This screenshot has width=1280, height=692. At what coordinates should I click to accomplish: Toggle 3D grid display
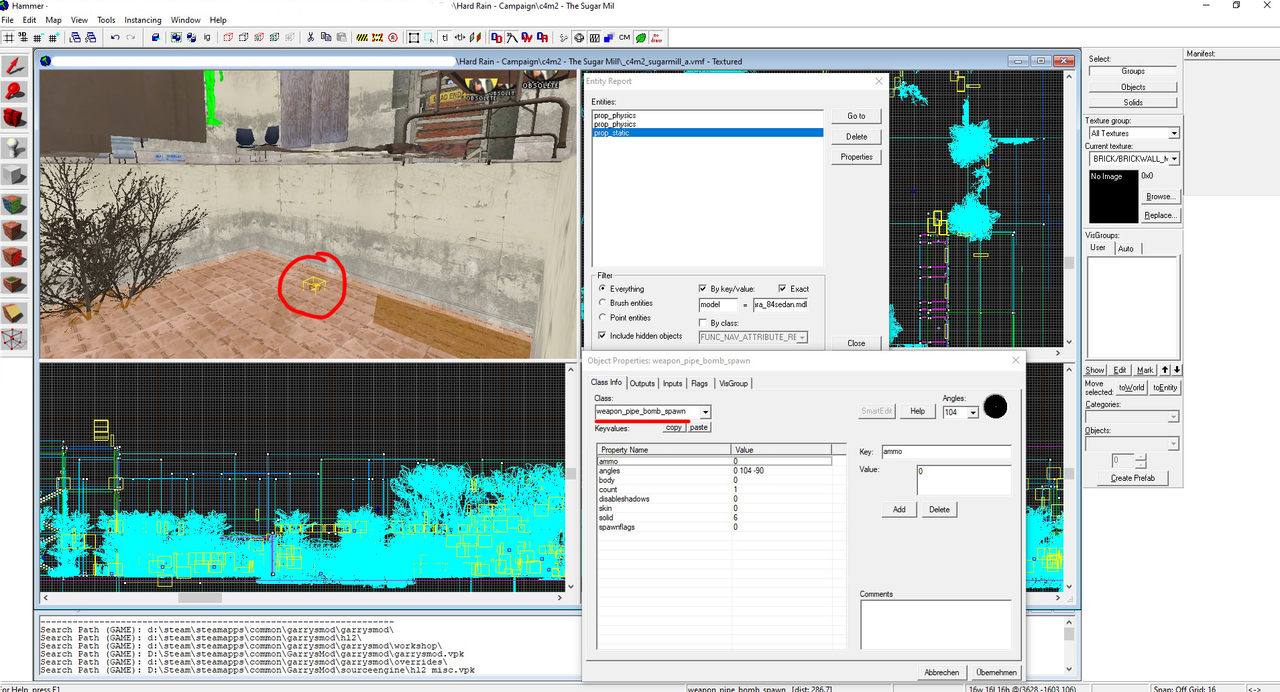click(x=23, y=37)
